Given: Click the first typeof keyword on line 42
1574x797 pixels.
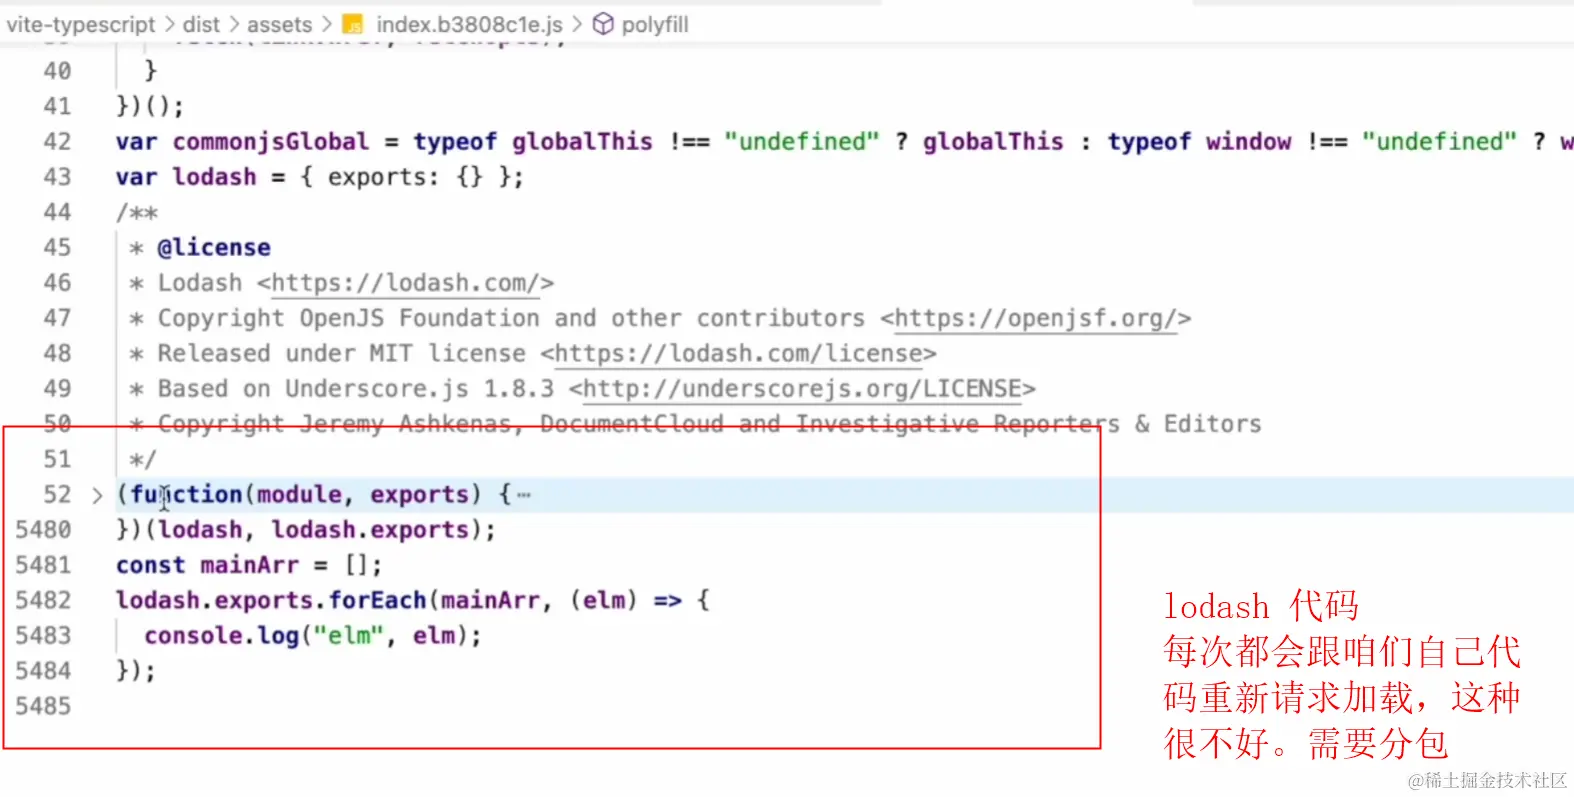Looking at the screenshot, I should tap(455, 142).
